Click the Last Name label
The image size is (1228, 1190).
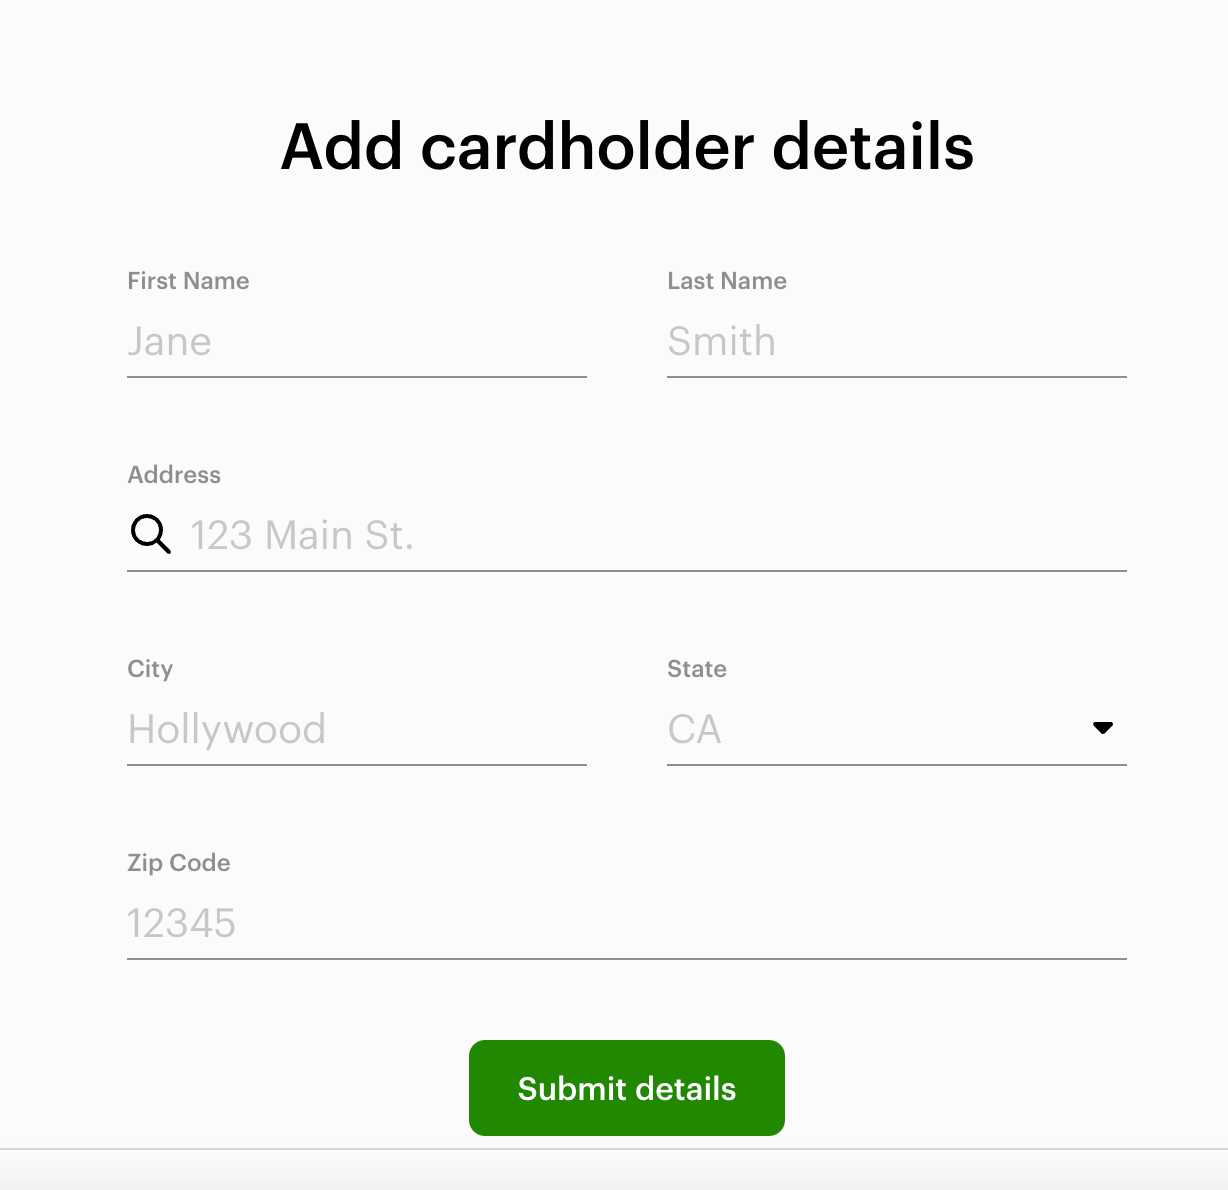pyautogui.click(x=727, y=281)
